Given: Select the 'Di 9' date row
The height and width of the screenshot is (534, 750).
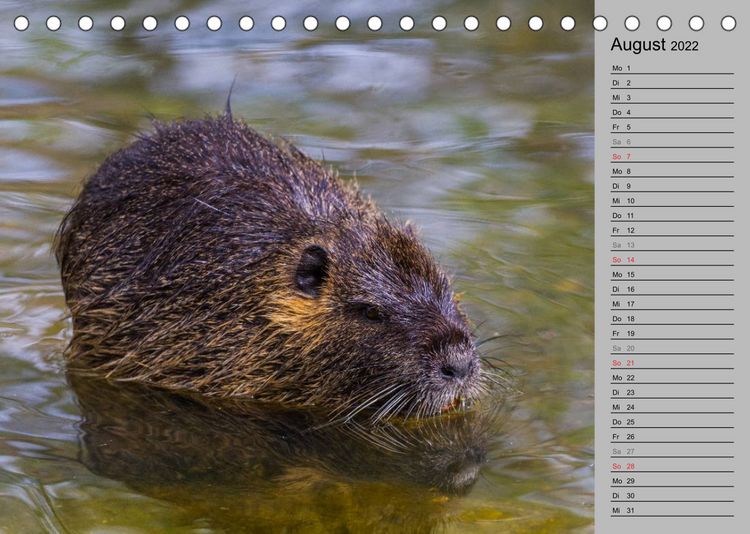Looking at the screenshot, I should 672,186.
